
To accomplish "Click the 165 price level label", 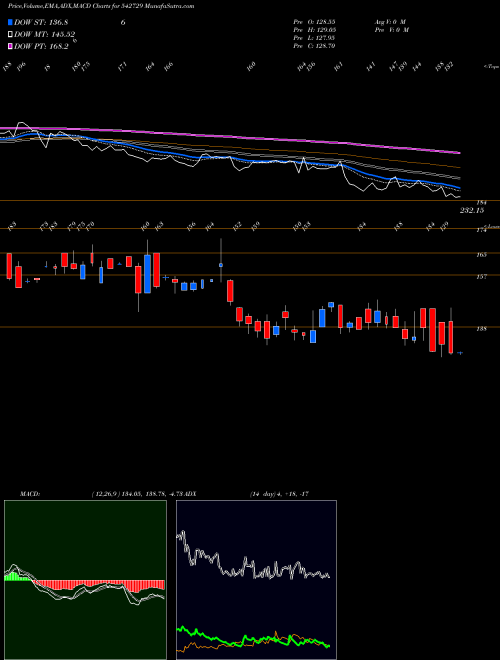I will click(x=482, y=255).
